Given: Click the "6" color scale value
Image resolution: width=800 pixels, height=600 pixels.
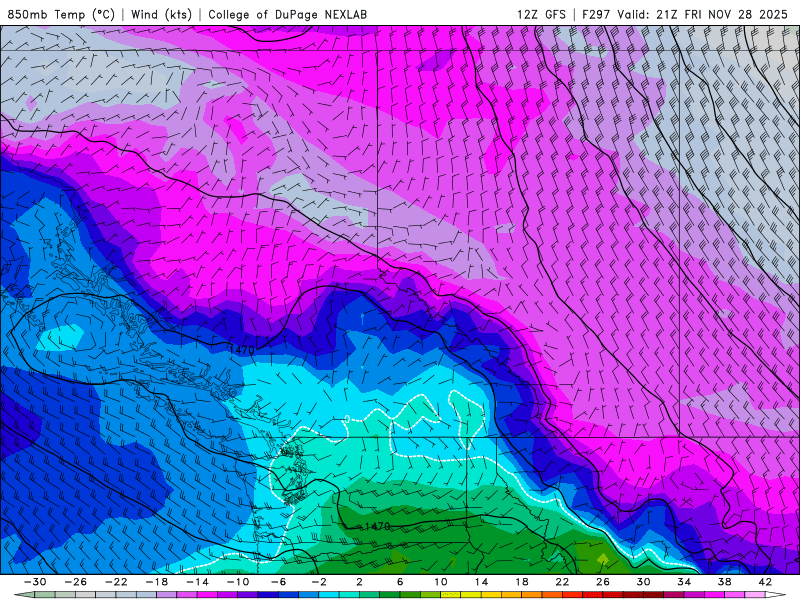Looking at the screenshot, I should [400, 582].
